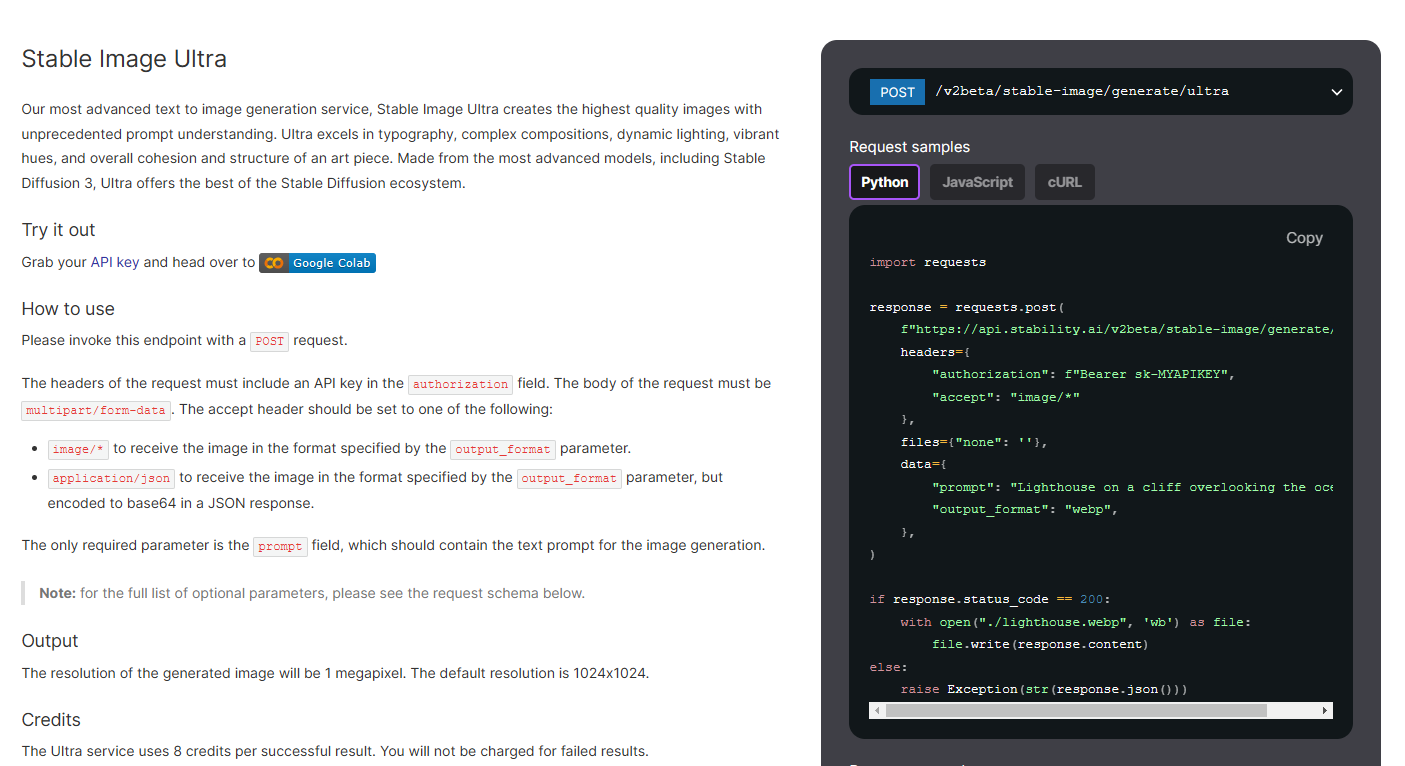Click the "accept": "image/*" code line
The height and width of the screenshot is (766, 1405).
1006,396
